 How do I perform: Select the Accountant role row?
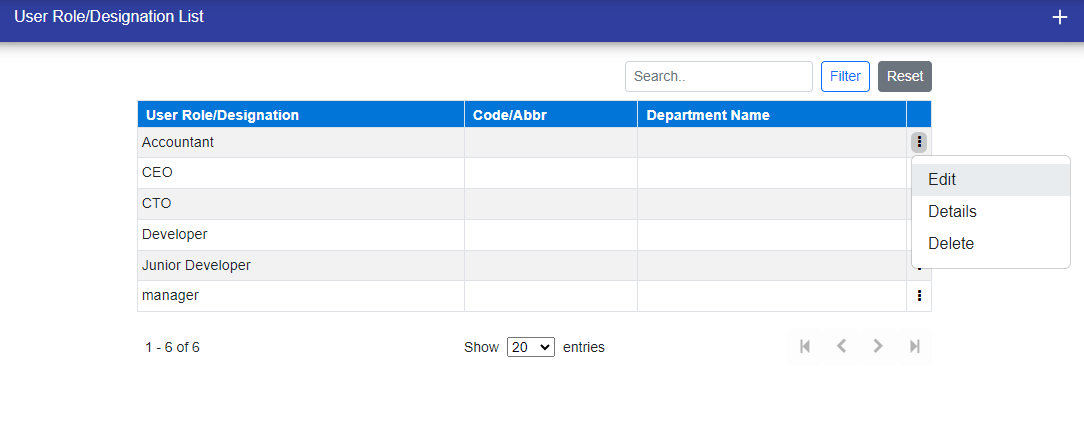point(178,142)
